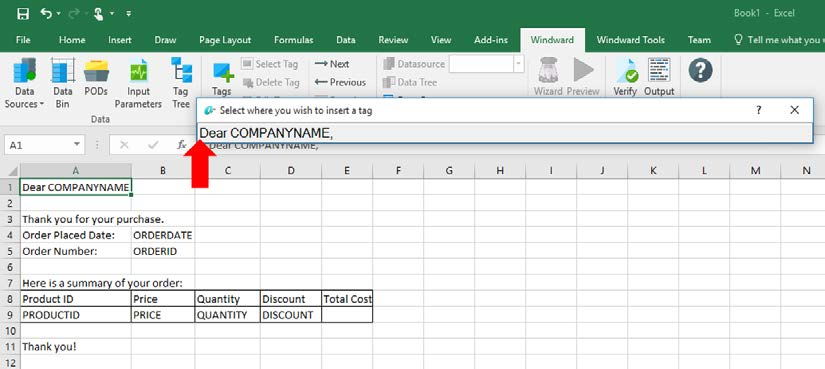Select cell A1 Dear COMPANYNAME
The width and height of the screenshot is (825, 369).
76,187
